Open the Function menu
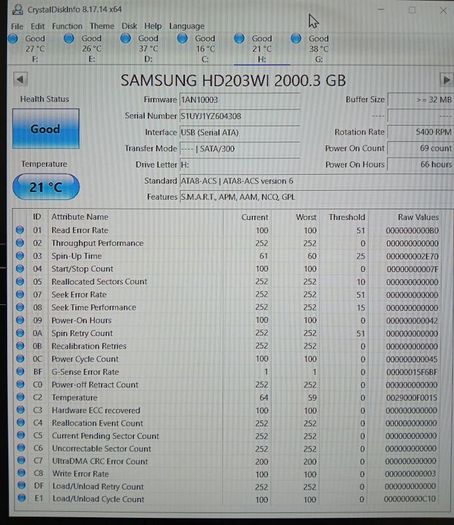The height and width of the screenshot is (525, 454). (x=67, y=26)
